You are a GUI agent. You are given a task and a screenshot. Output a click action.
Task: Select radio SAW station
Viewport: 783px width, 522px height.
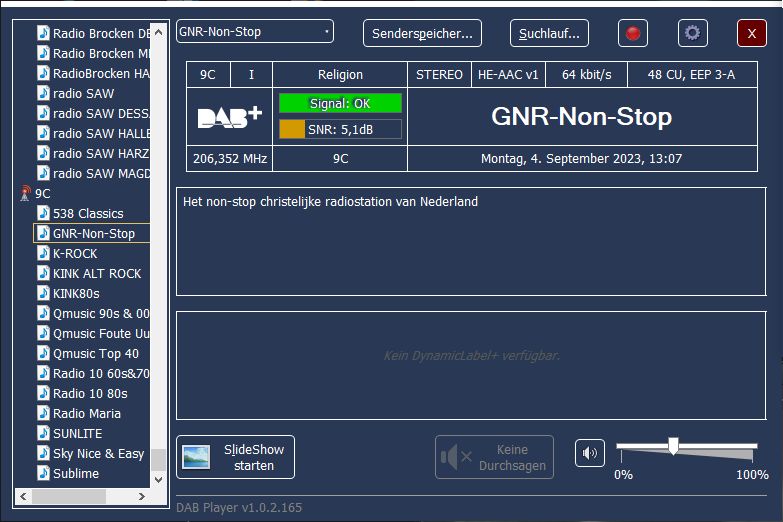click(x=83, y=93)
